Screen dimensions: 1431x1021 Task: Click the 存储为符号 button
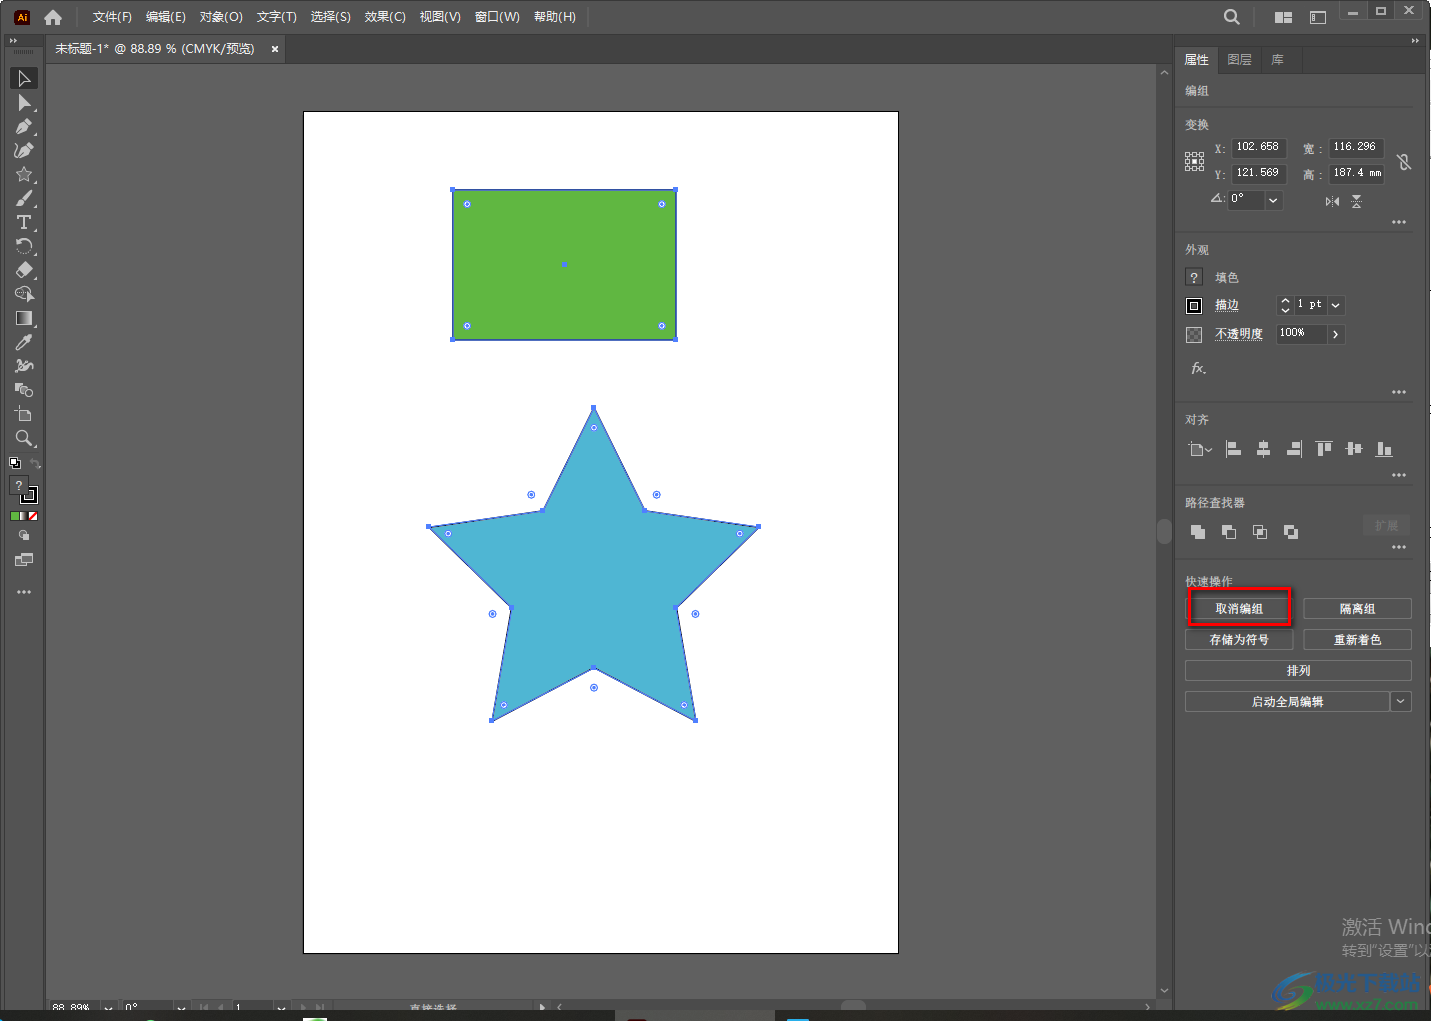click(1239, 639)
